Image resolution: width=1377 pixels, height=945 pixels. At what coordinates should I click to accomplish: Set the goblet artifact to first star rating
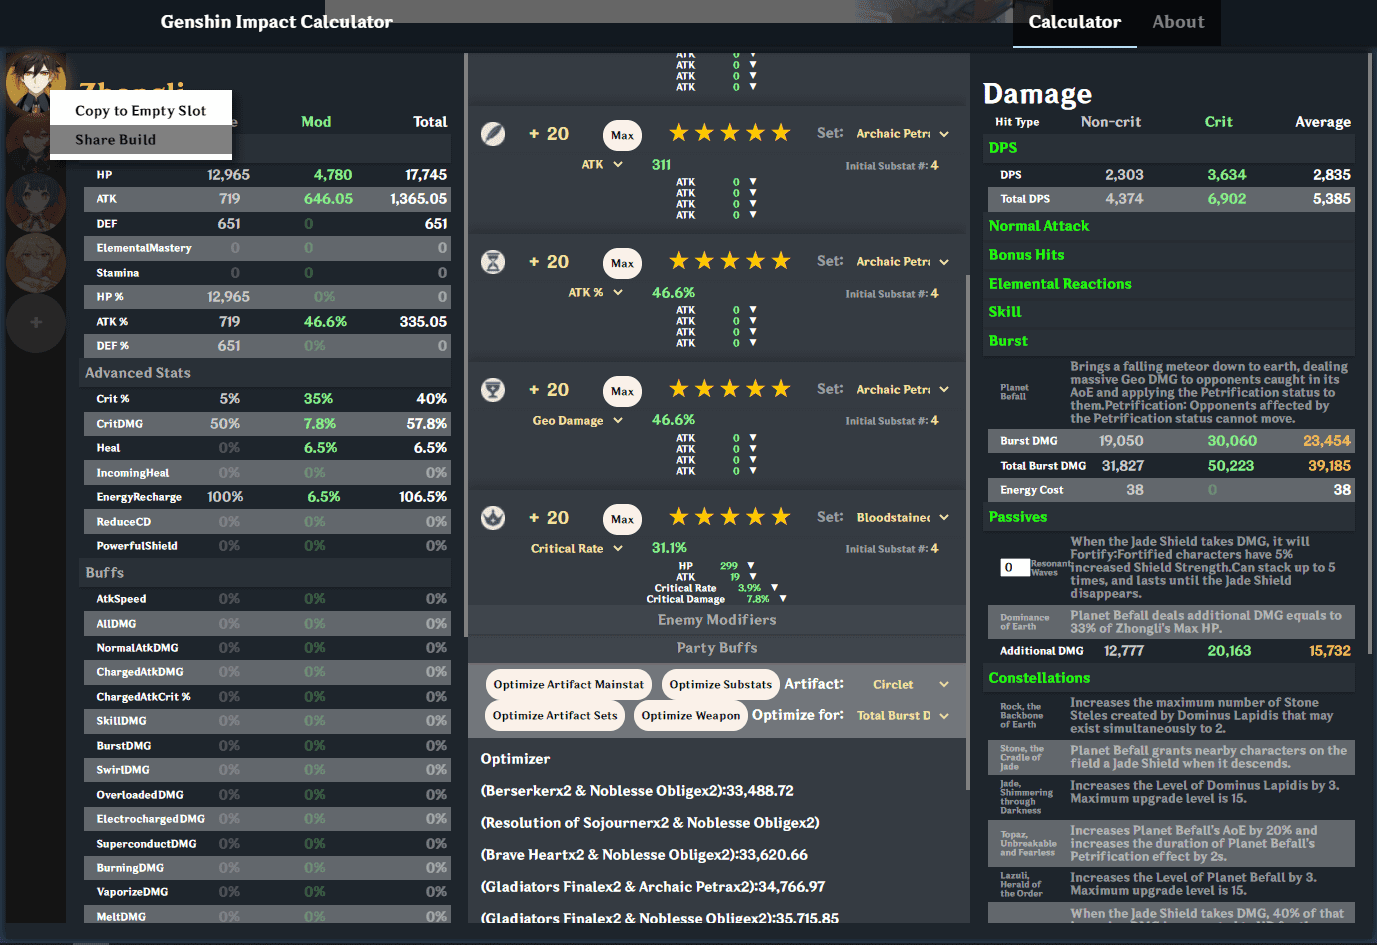click(679, 389)
